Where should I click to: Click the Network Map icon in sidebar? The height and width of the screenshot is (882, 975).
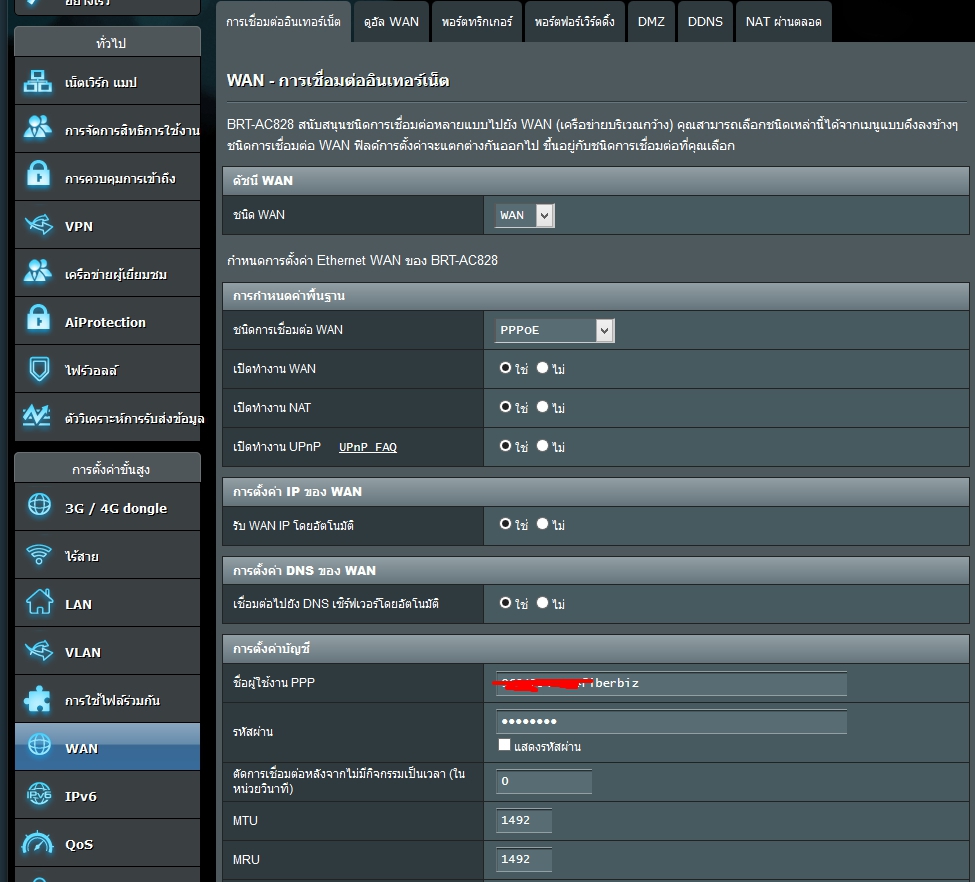(38, 82)
